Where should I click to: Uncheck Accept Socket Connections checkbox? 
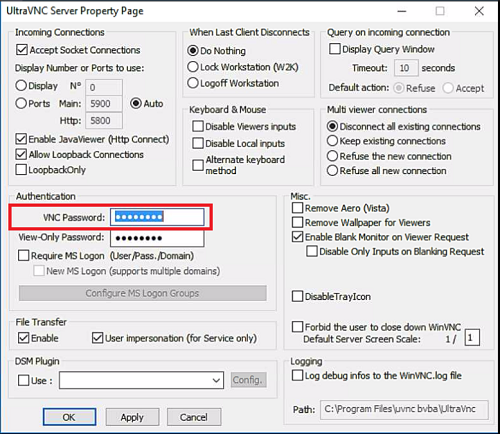(22, 50)
